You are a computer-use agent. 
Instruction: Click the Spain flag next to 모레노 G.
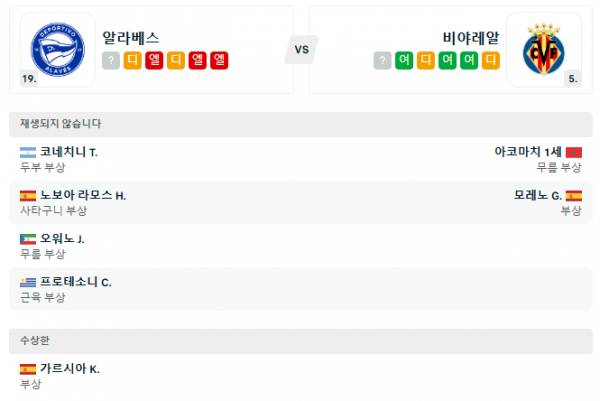(x=574, y=196)
